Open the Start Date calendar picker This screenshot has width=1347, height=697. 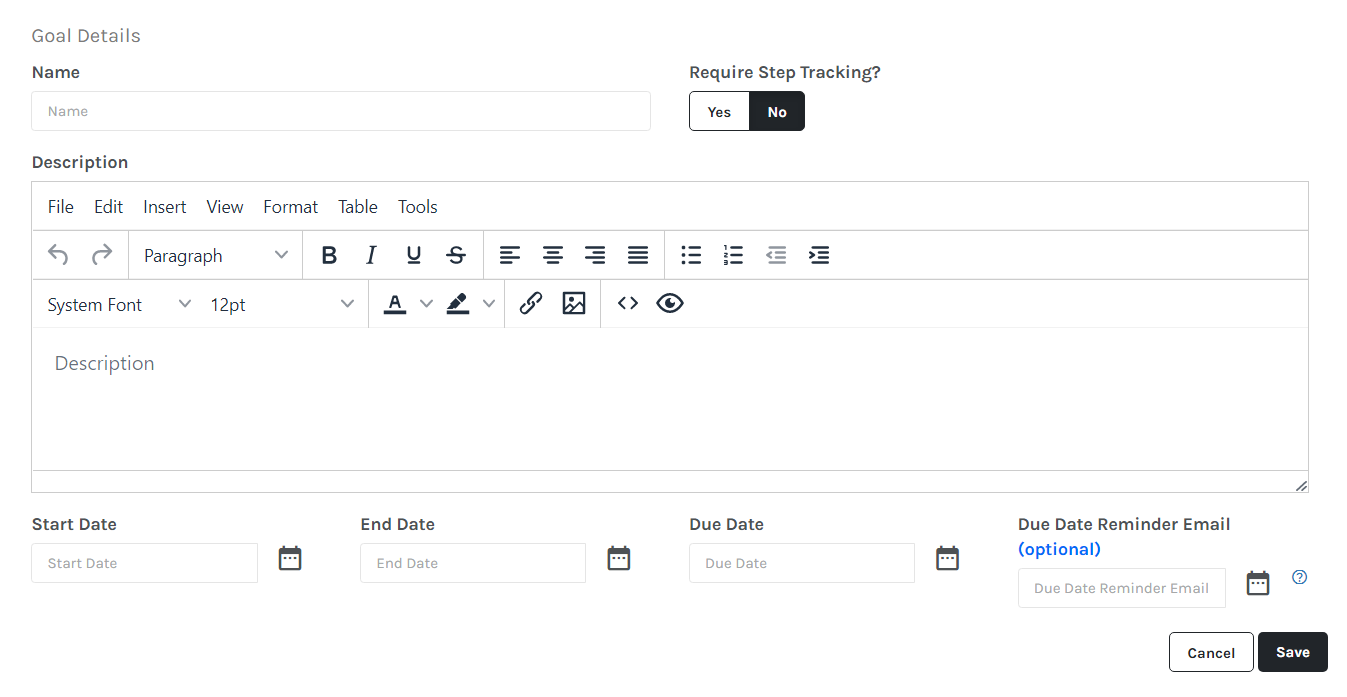[x=290, y=559]
